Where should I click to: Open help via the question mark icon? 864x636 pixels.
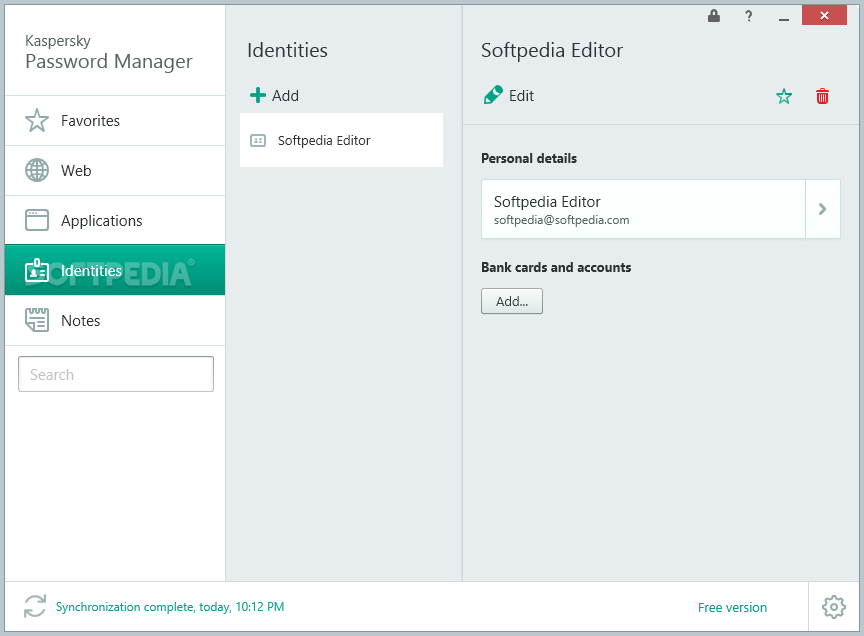748,16
